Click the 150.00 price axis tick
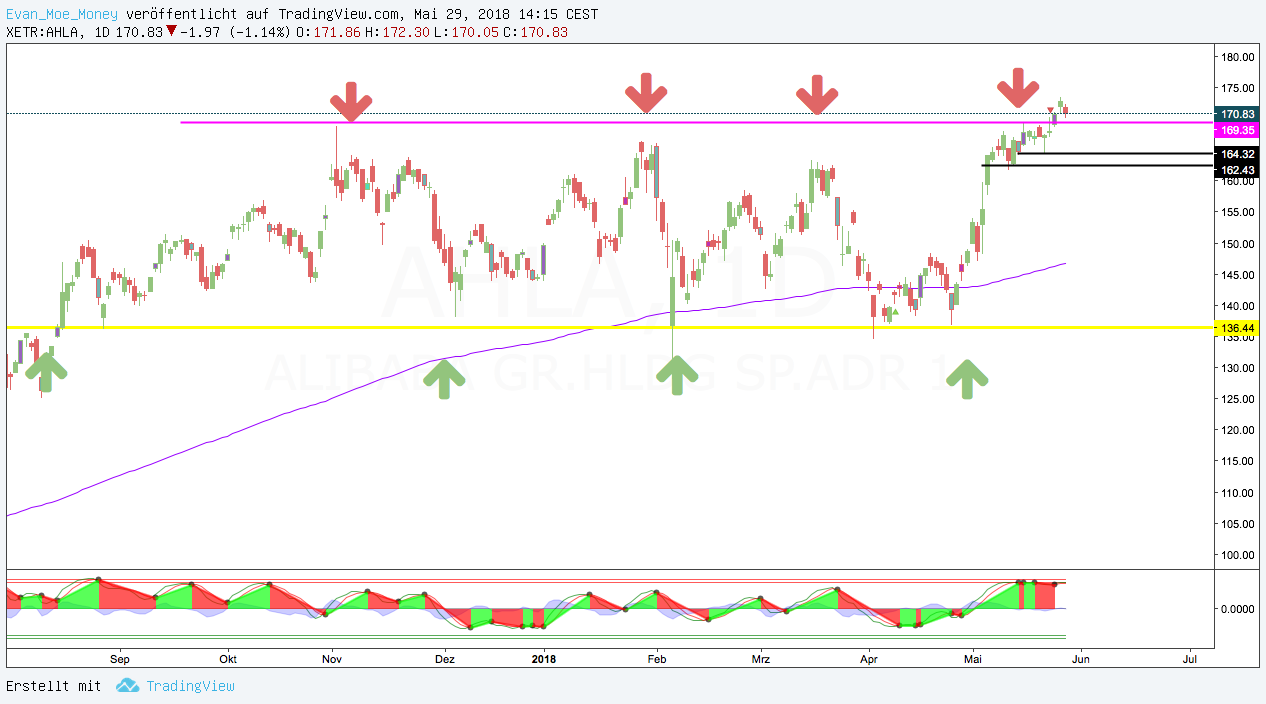 click(1238, 244)
